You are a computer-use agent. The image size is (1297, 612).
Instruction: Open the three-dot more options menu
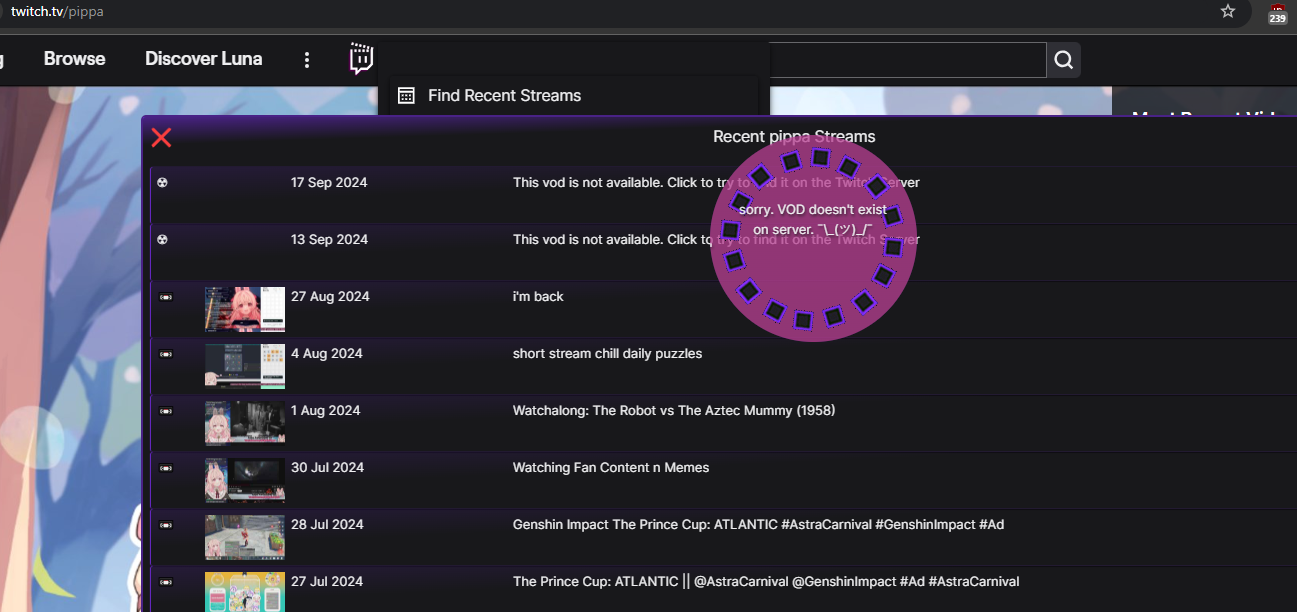point(307,60)
